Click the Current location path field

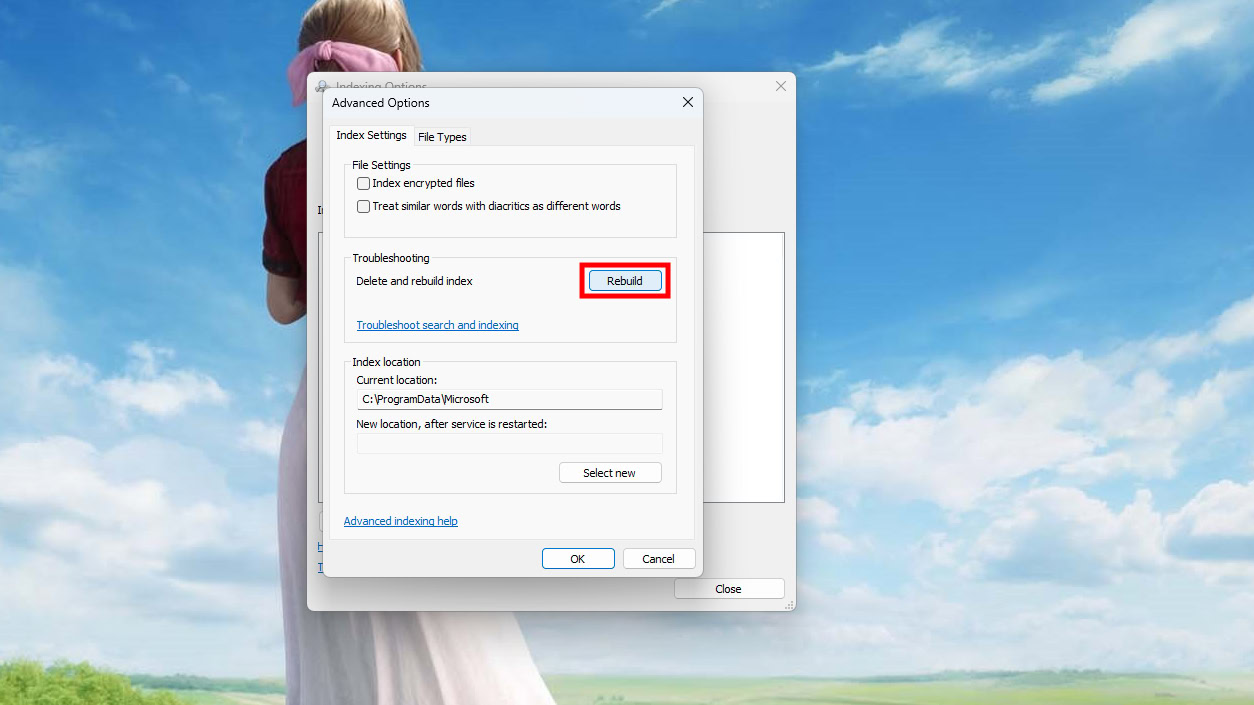510,399
